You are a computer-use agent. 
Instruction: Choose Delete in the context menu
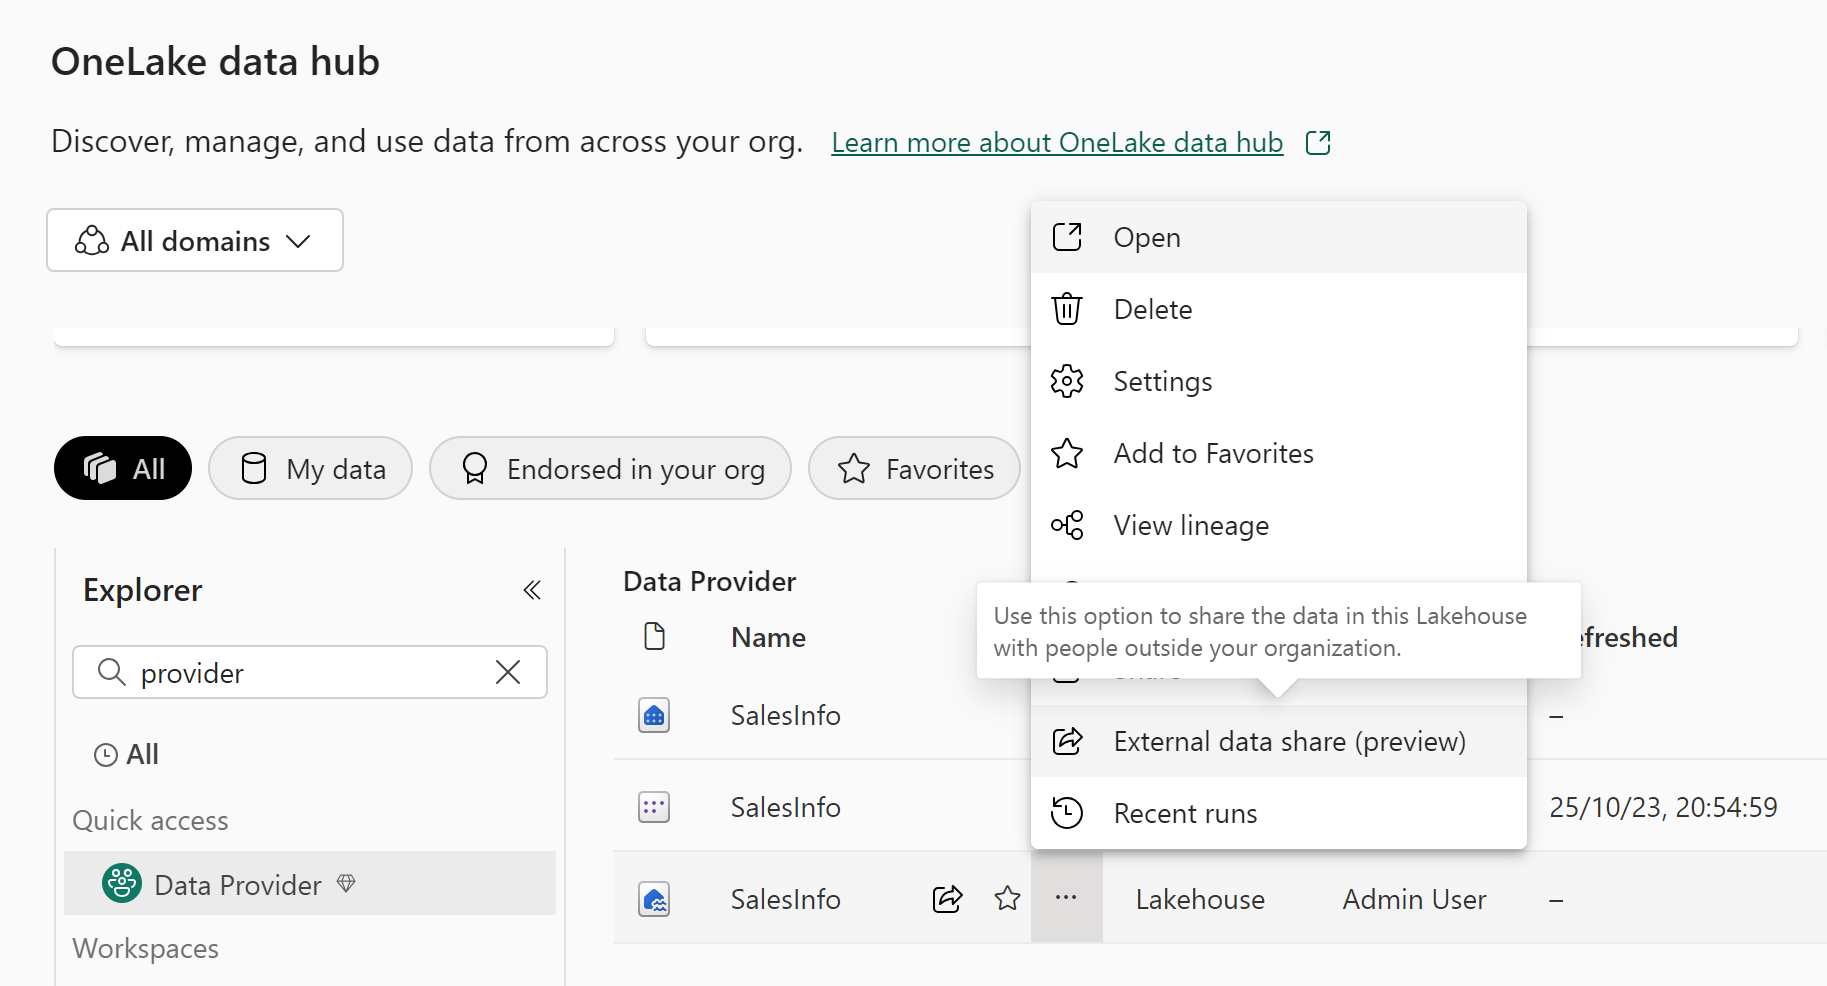point(1279,310)
